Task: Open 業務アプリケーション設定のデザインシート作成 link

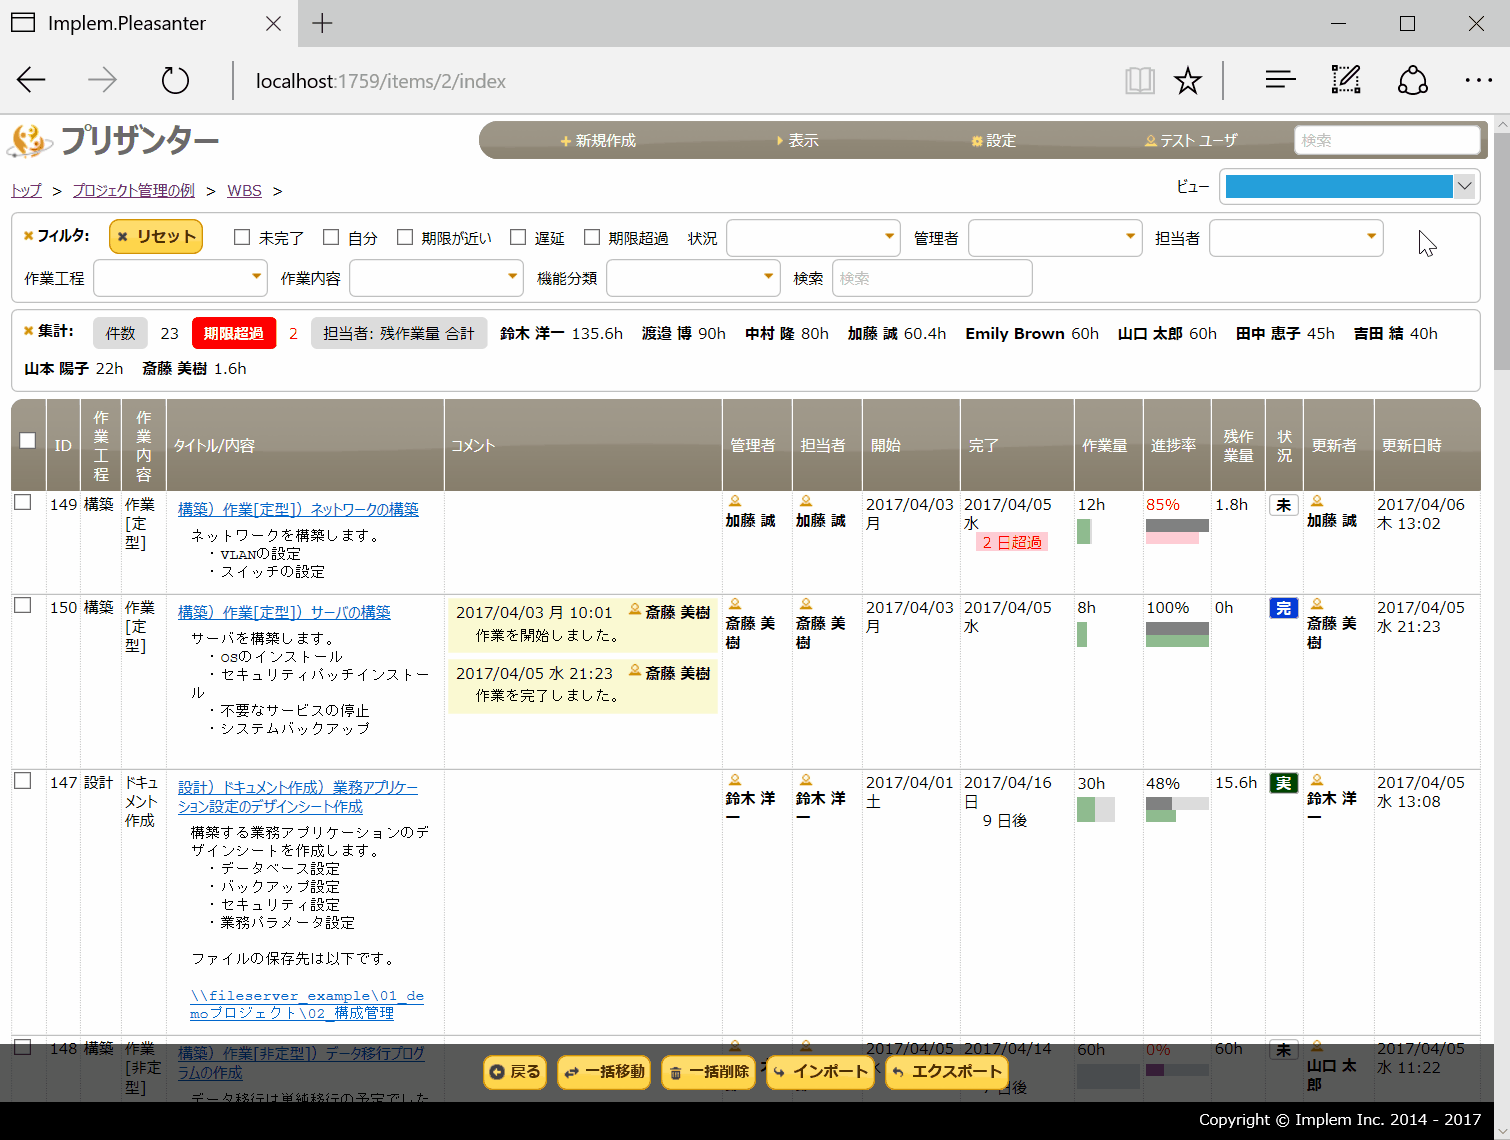Action: [x=298, y=797]
